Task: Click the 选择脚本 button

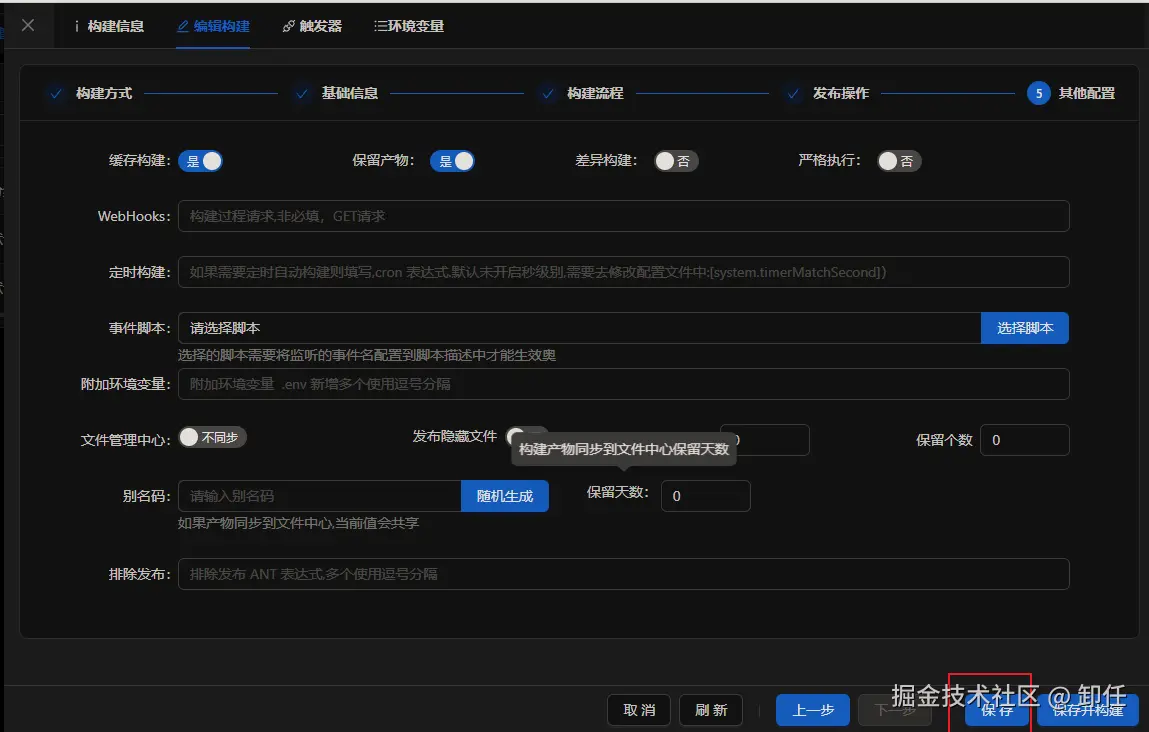Action: tap(1024, 328)
